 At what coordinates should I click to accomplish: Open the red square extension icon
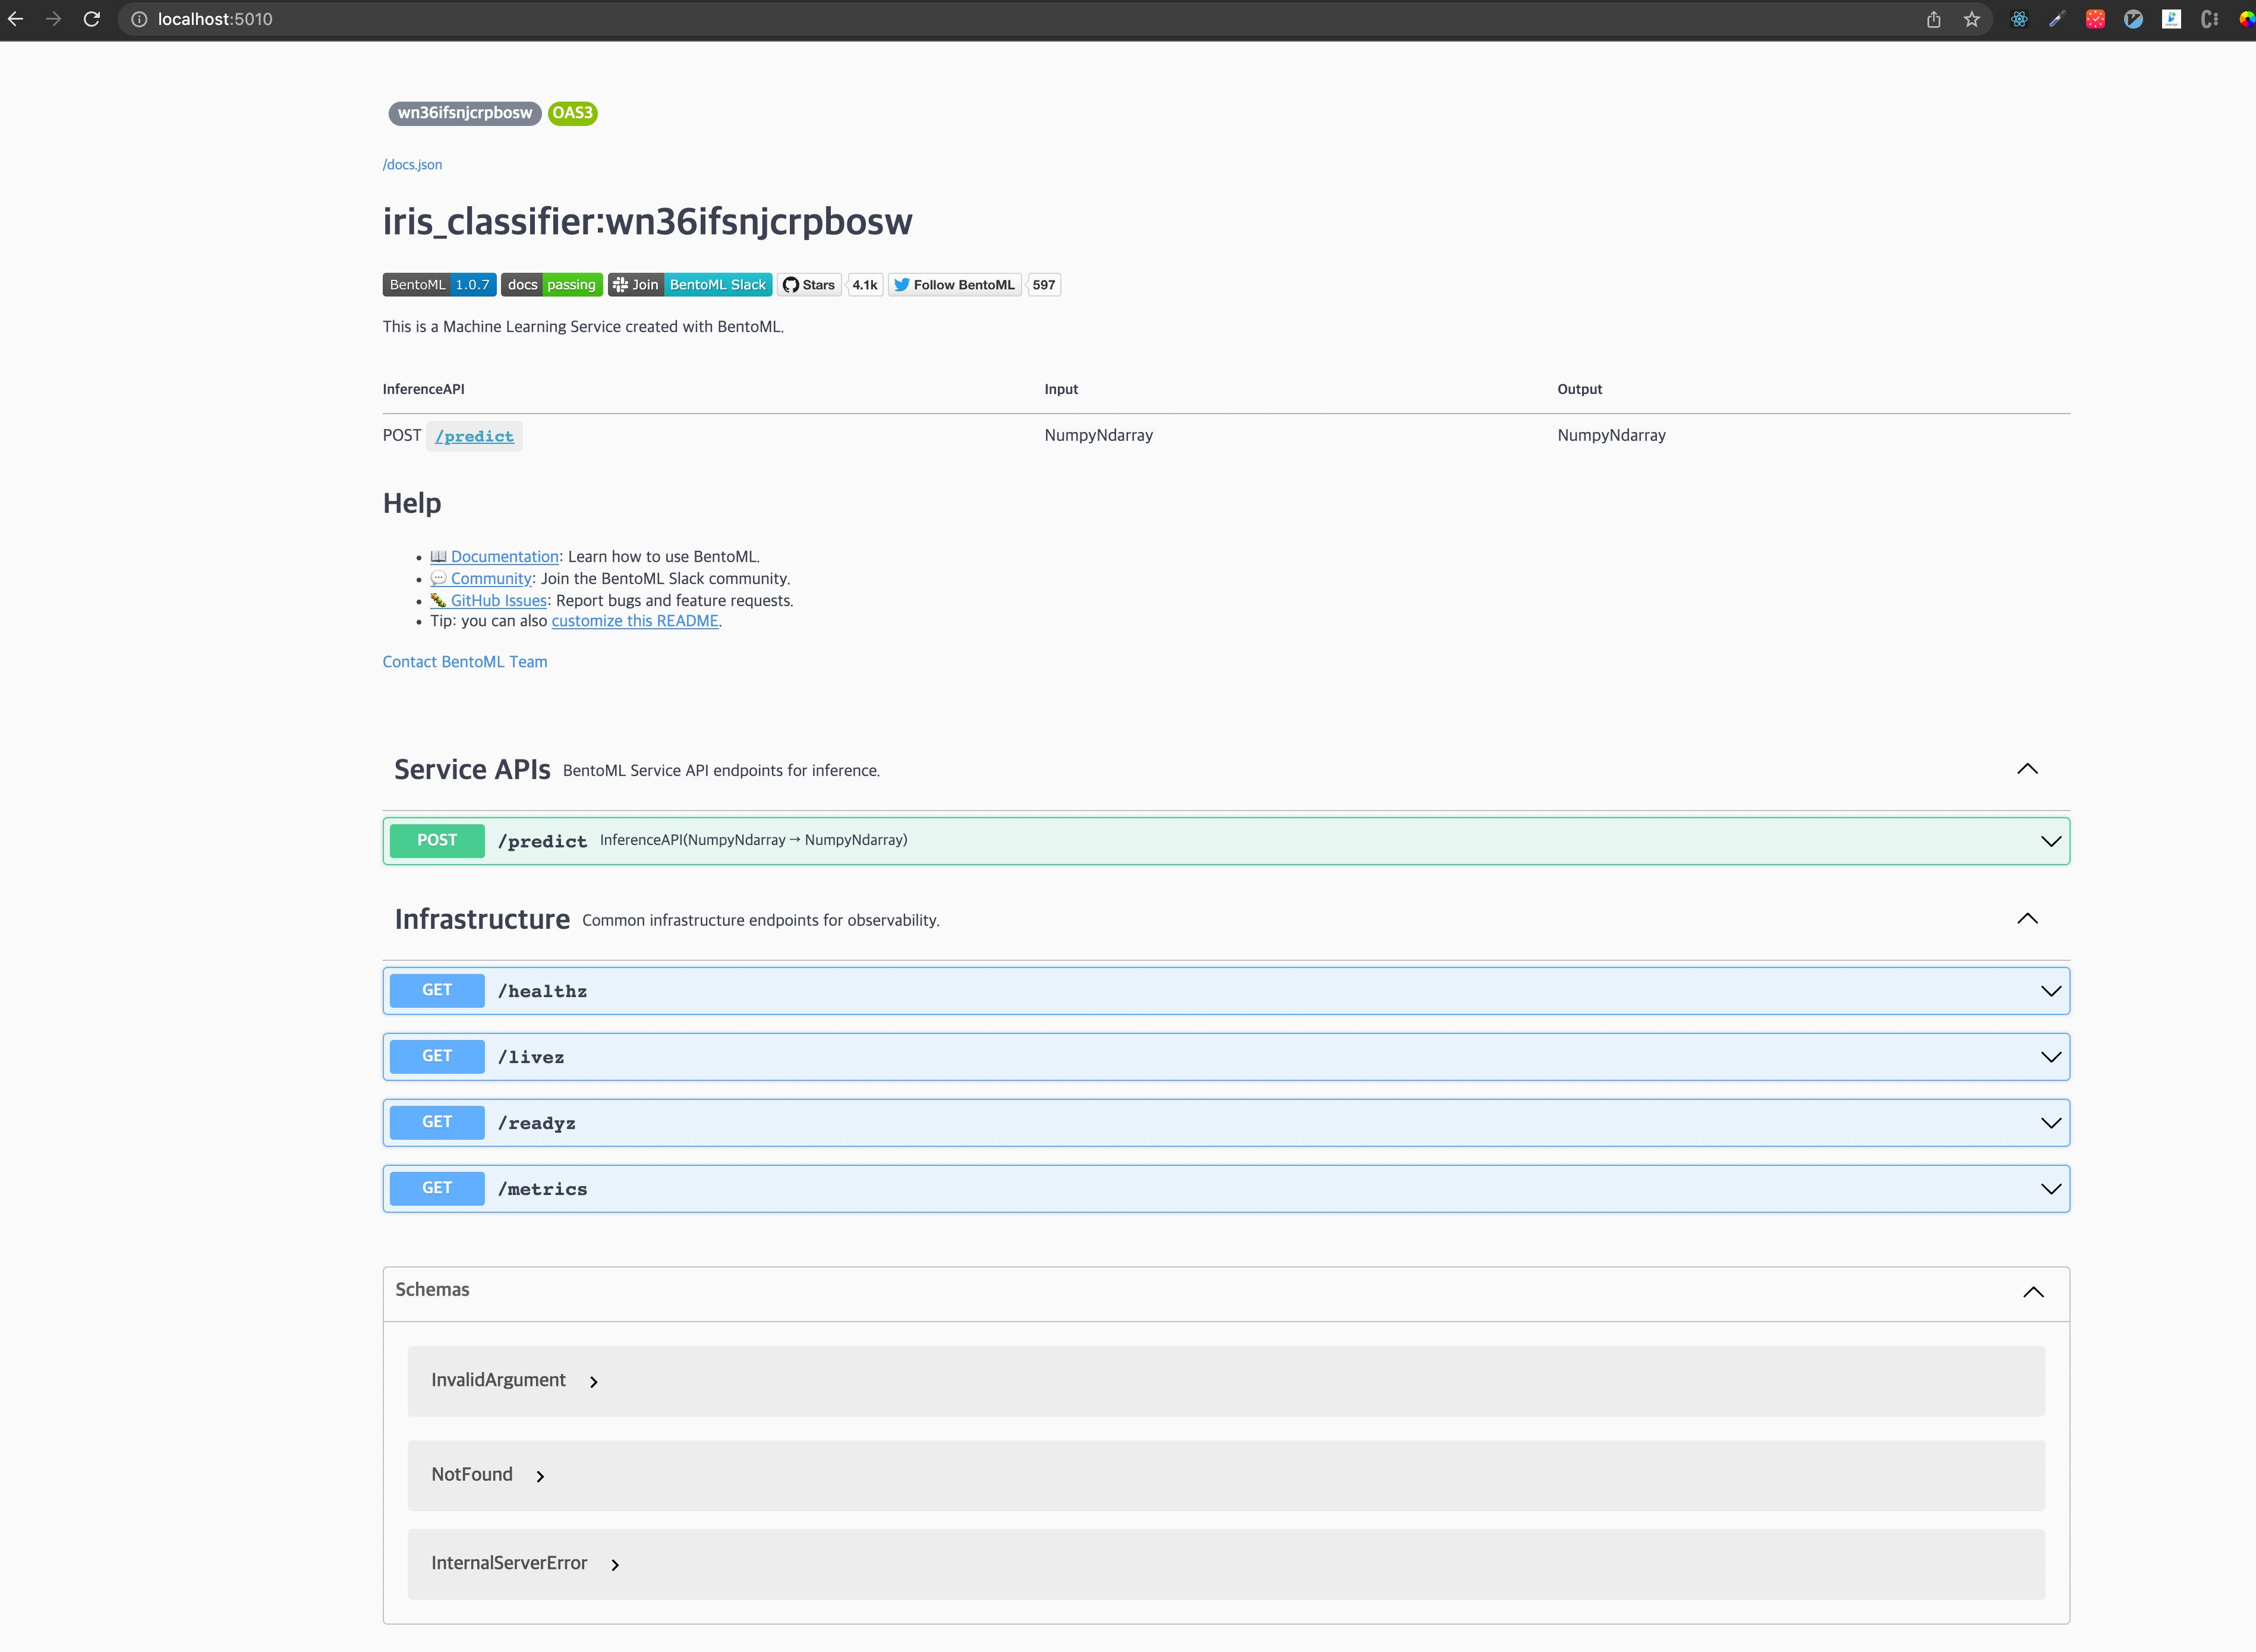tap(2095, 19)
